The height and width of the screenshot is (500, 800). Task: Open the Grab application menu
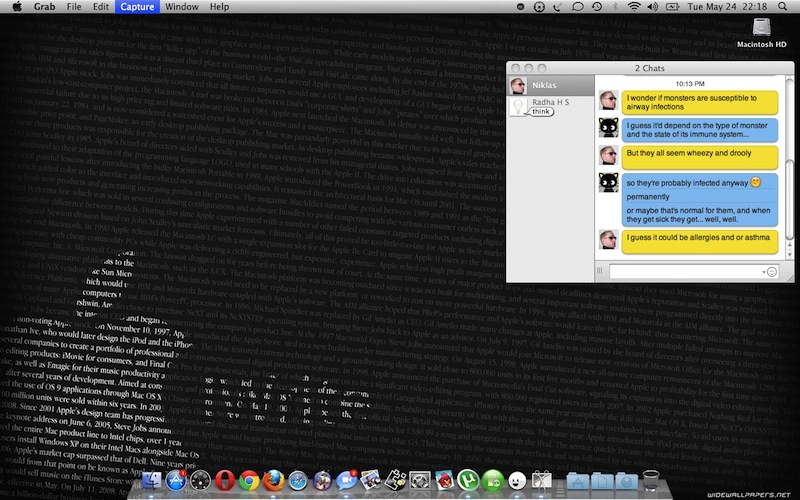(43, 7)
